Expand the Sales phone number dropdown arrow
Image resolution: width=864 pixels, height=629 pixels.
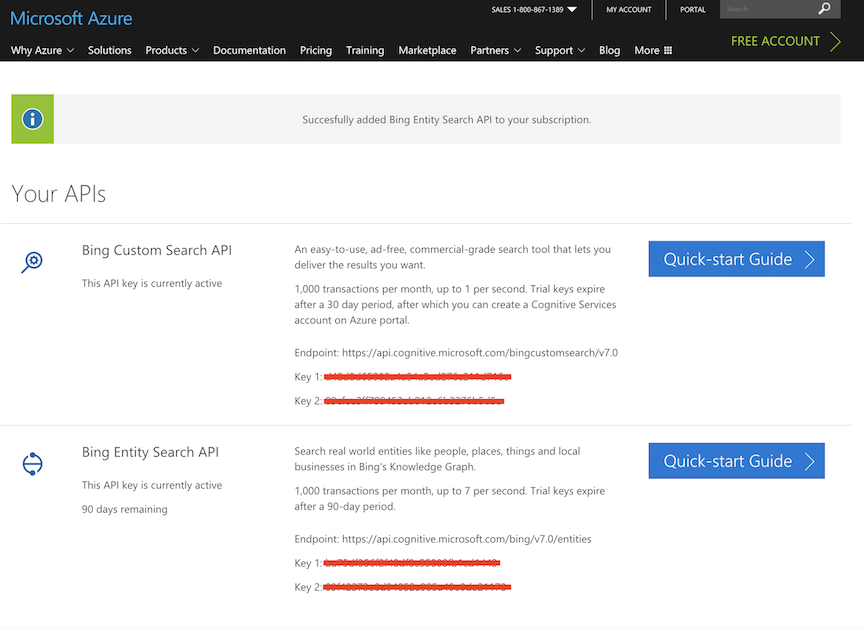point(572,9)
